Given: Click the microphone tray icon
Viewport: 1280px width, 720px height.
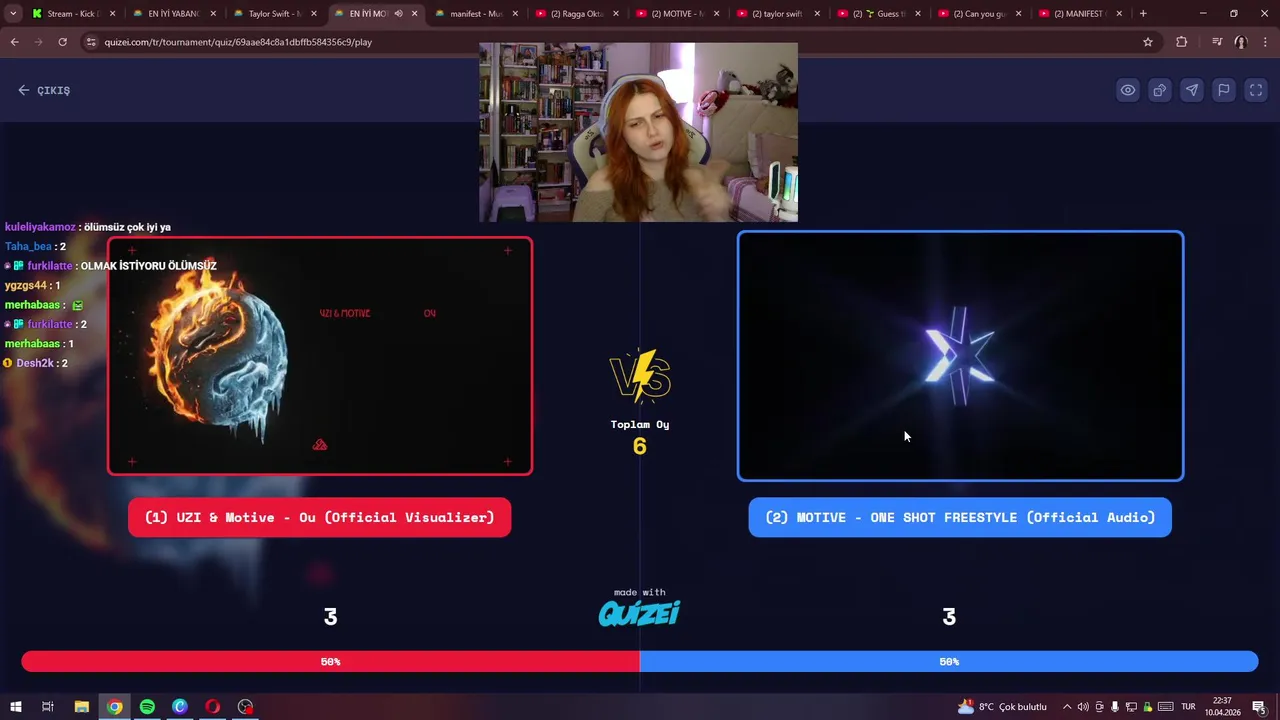Looking at the screenshot, I should click(x=1115, y=707).
